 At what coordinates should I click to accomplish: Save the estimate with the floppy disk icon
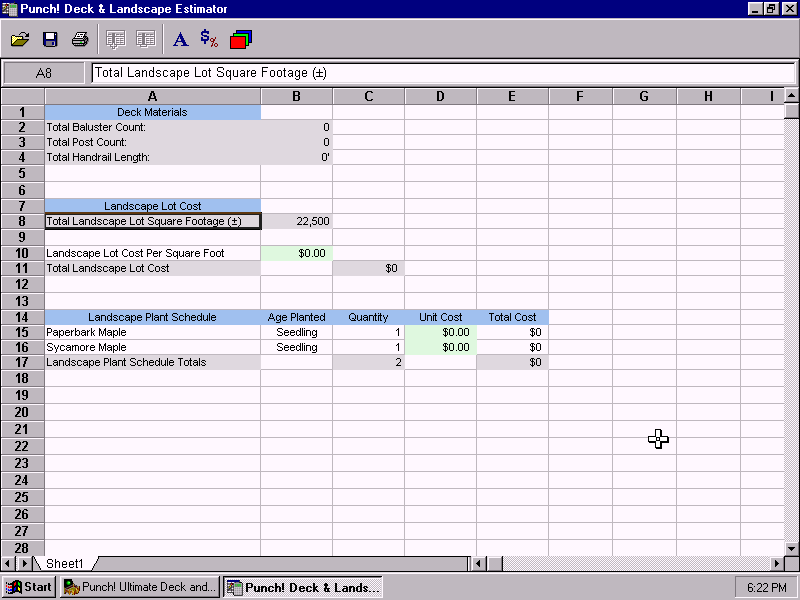tap(50, 39)
